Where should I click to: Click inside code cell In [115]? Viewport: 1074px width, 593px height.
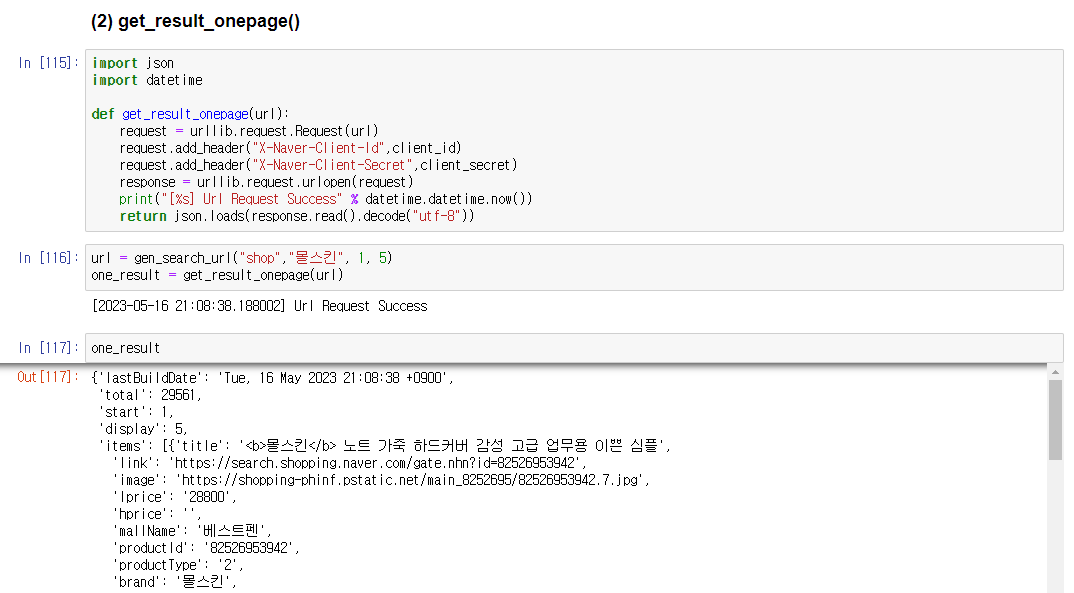(574, 140)
